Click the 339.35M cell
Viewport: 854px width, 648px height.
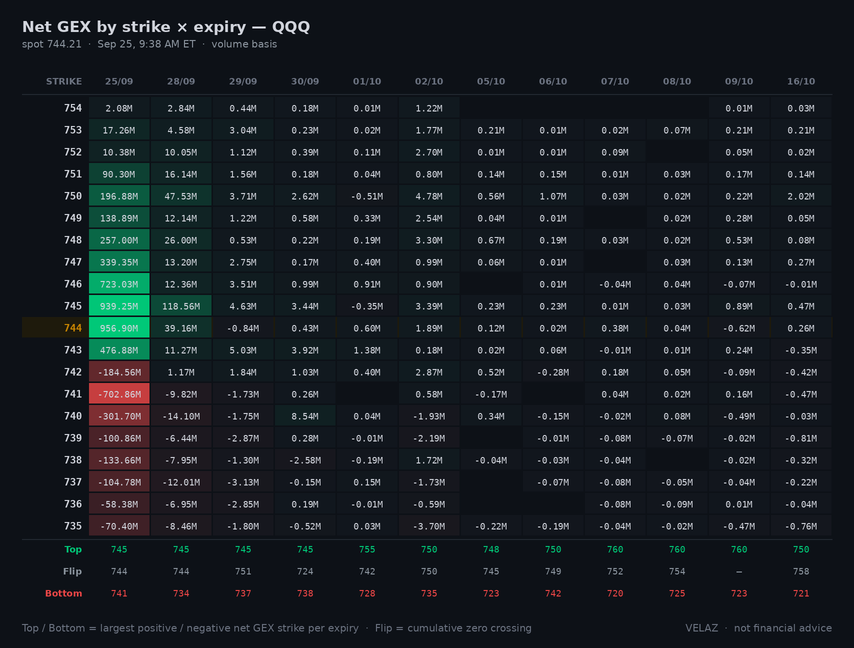[x=119, y=262]
